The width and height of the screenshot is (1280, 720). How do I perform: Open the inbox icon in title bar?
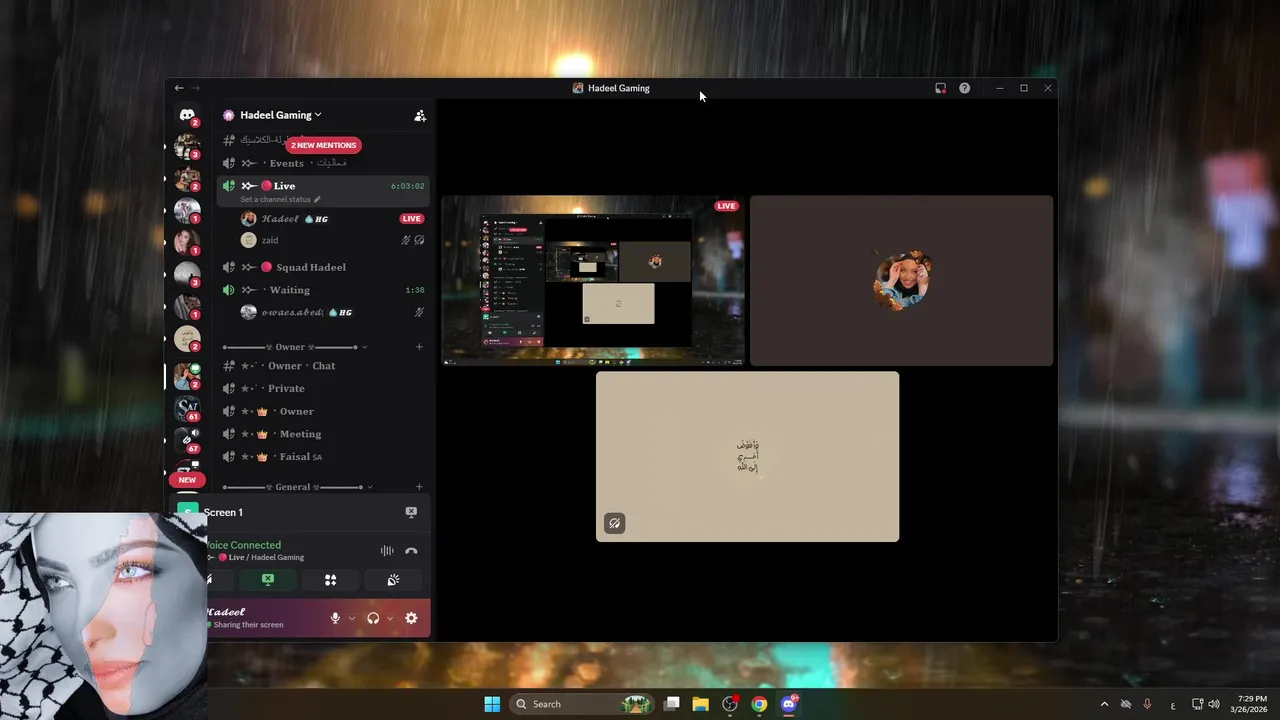[x=940, y=88]
